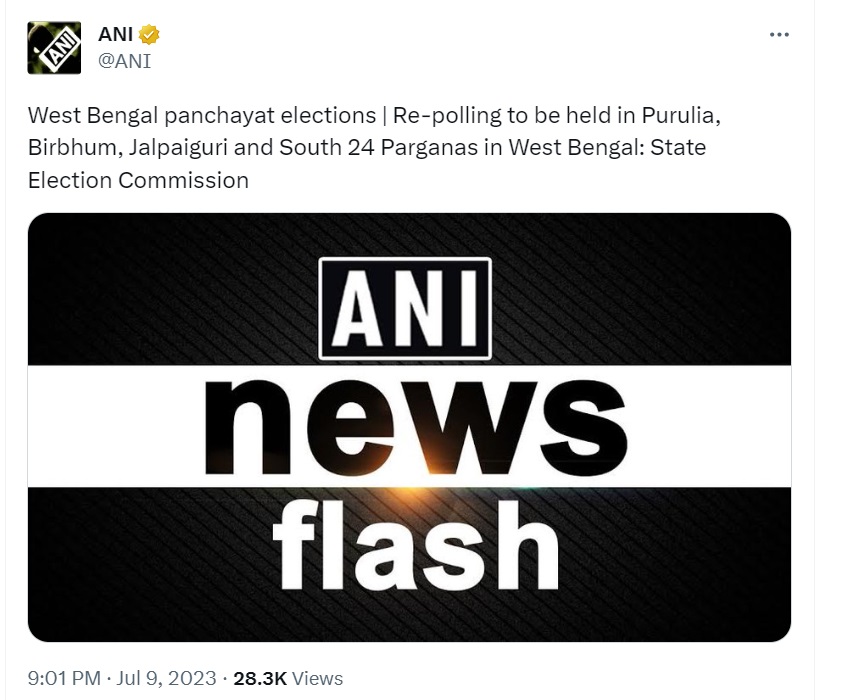Click the word 'Views' label
This screenshot has height=700, width=841.
tap(318, 678)
